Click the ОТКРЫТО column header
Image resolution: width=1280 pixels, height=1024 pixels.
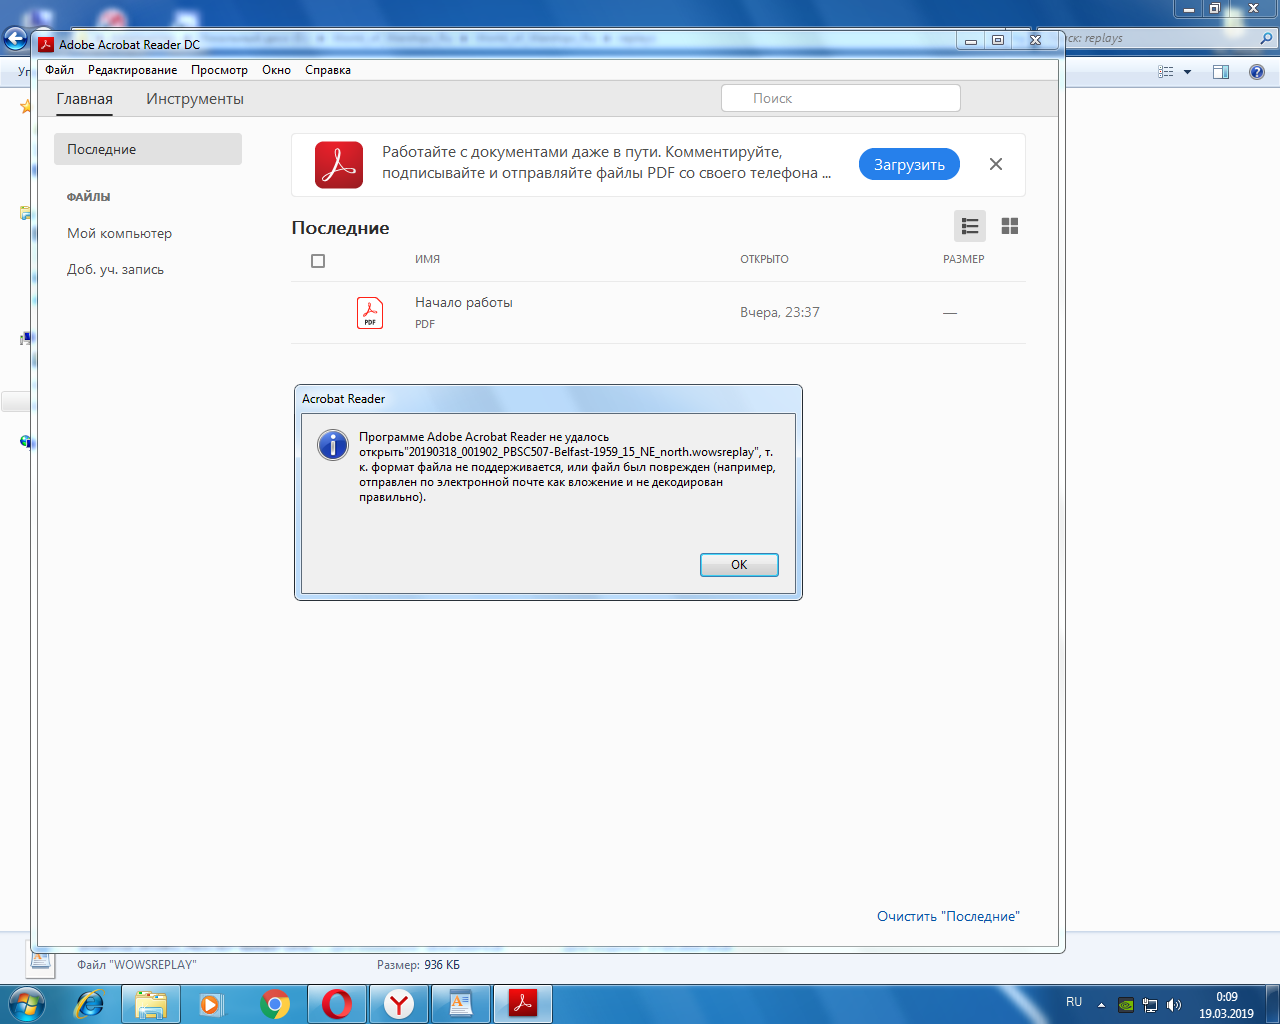[x=764, y=259]
